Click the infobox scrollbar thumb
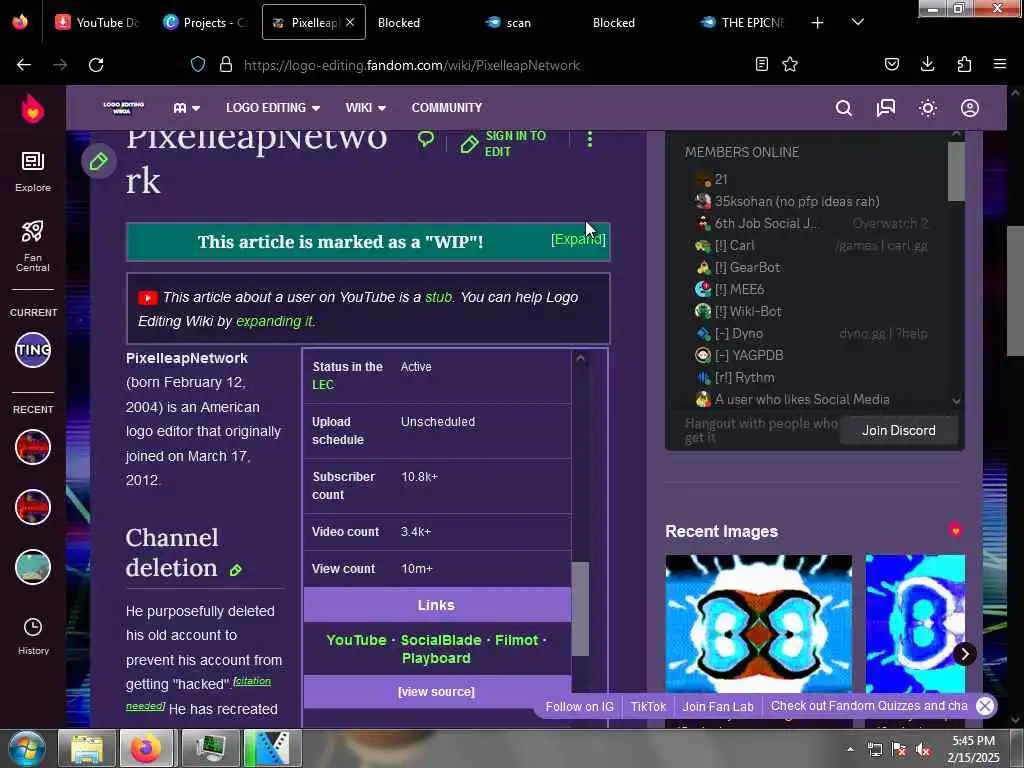Screen dimensions: 1024x768 580,608
